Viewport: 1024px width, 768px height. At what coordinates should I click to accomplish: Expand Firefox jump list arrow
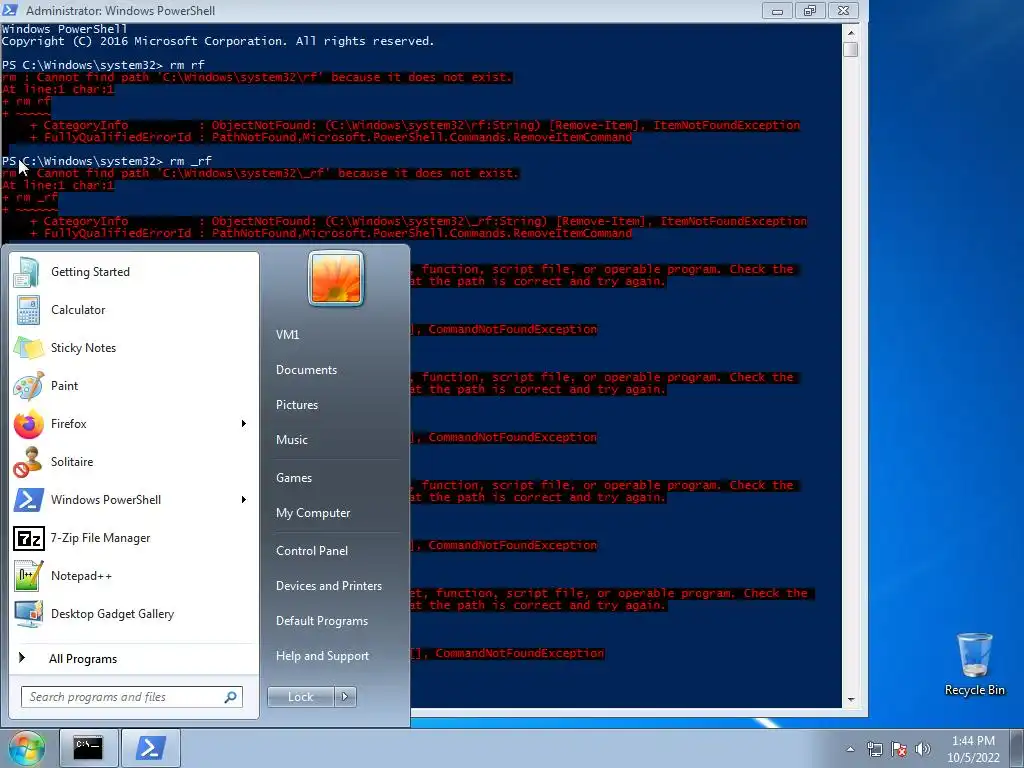244,424
